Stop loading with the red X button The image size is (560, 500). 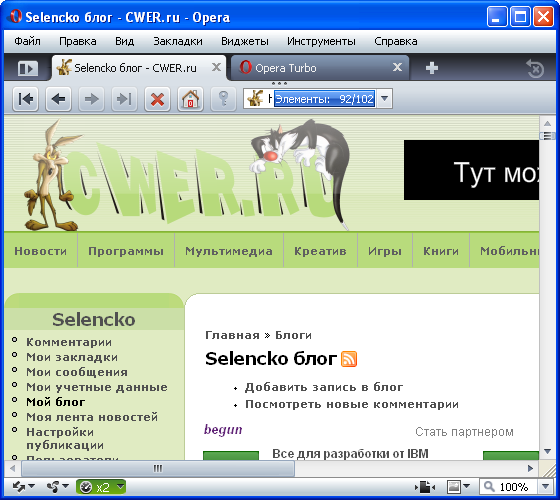157,99
